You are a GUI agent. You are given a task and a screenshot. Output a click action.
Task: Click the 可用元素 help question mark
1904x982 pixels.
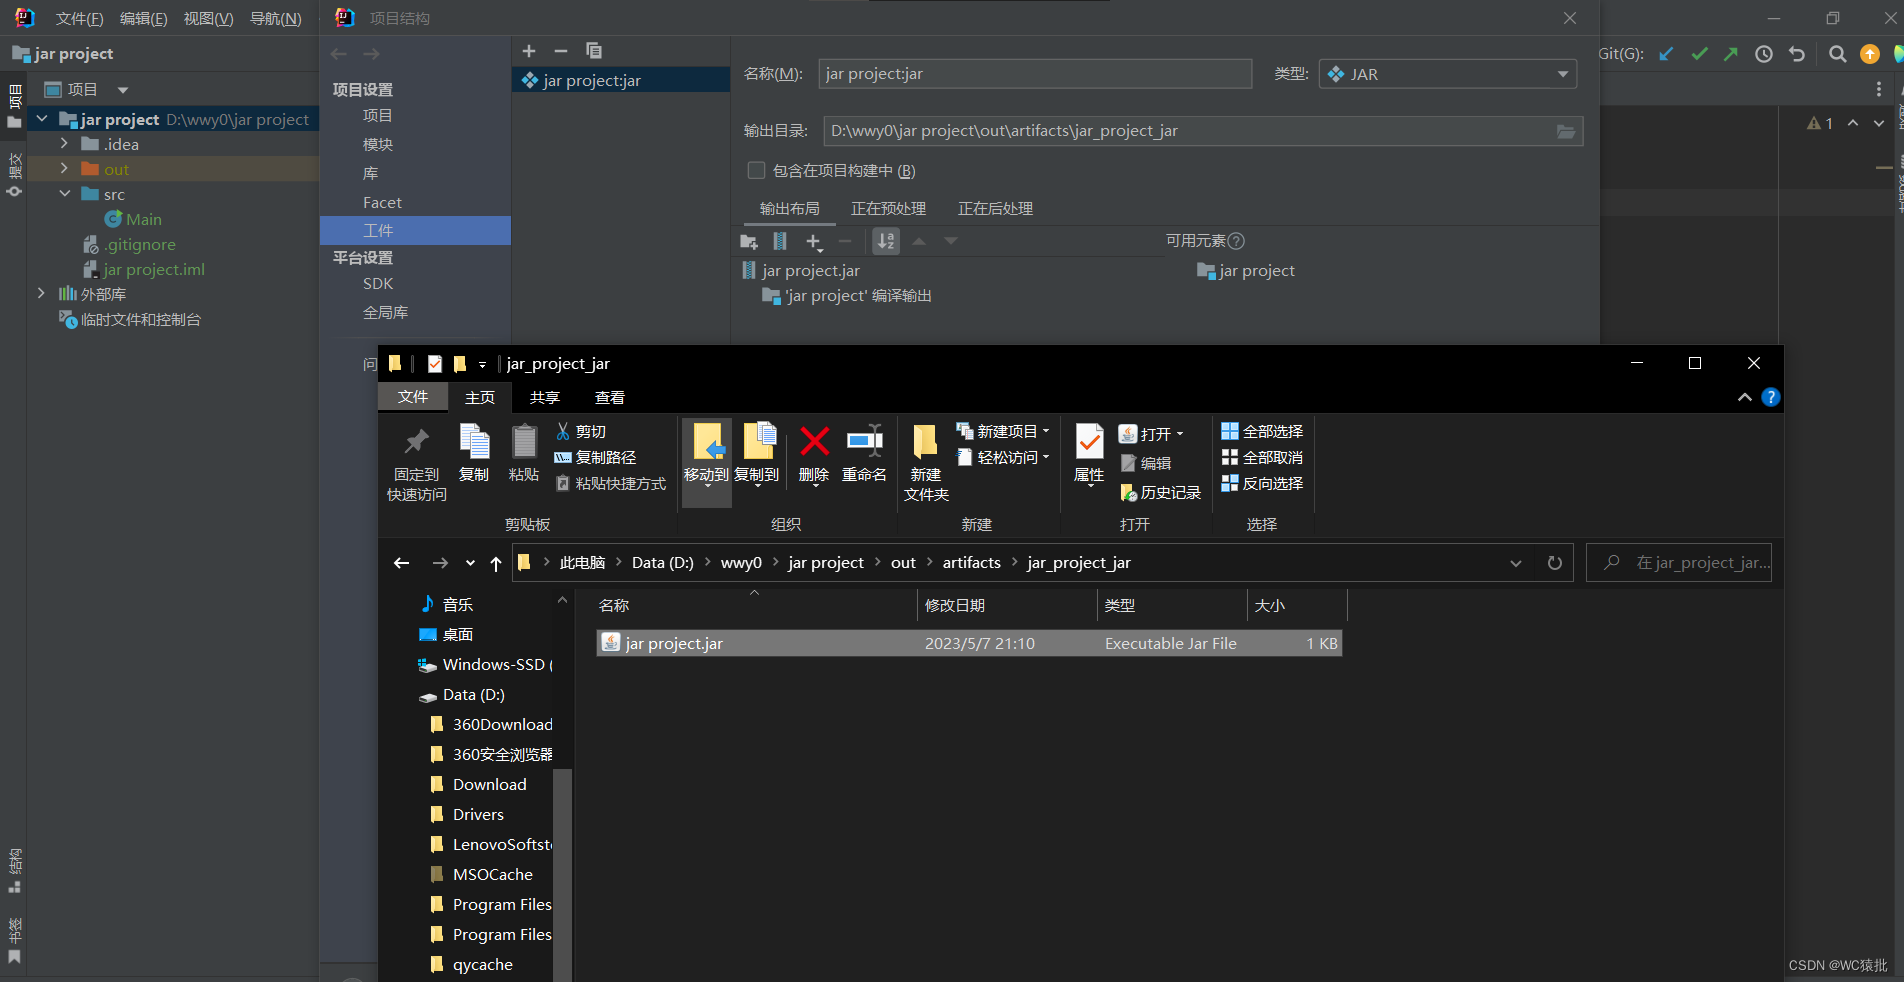1237,240
